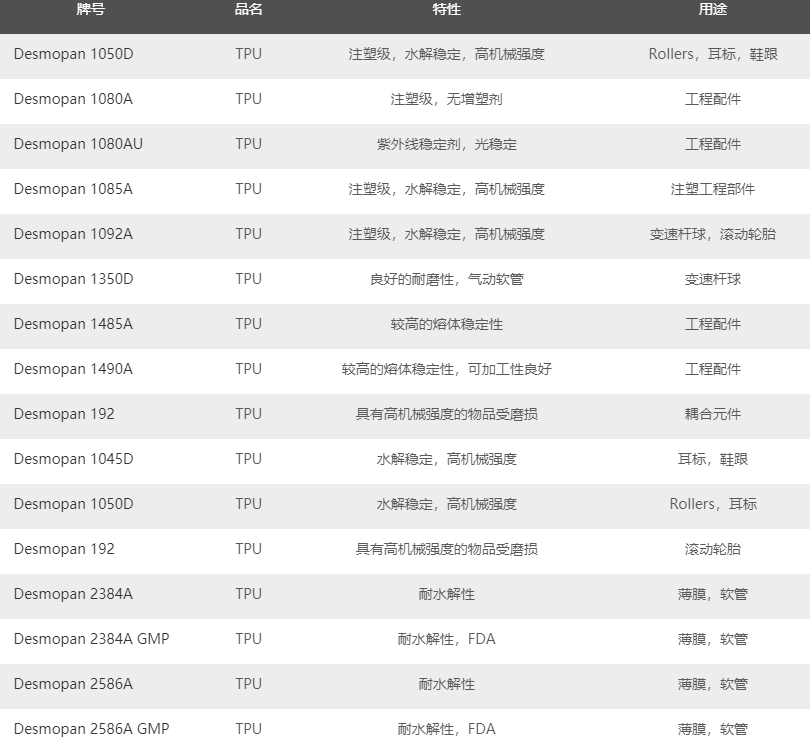Select the Desmopan 1080AU grade cell
Image resolution: width=810 pixels, height=747 pixels.
(x=78, y=144)
